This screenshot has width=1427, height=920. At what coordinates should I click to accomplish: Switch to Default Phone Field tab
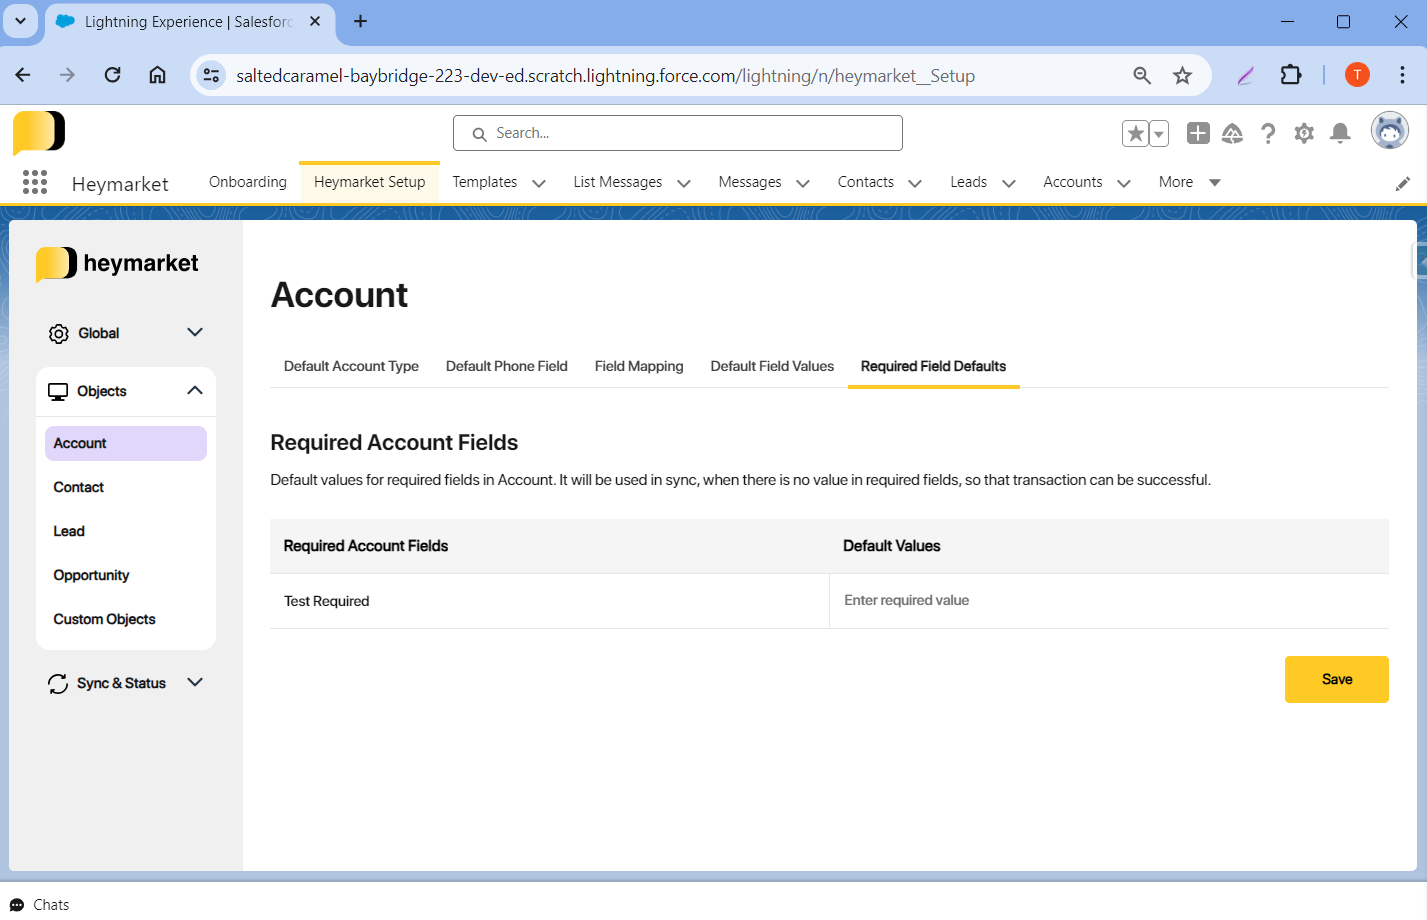coord(507,366)
